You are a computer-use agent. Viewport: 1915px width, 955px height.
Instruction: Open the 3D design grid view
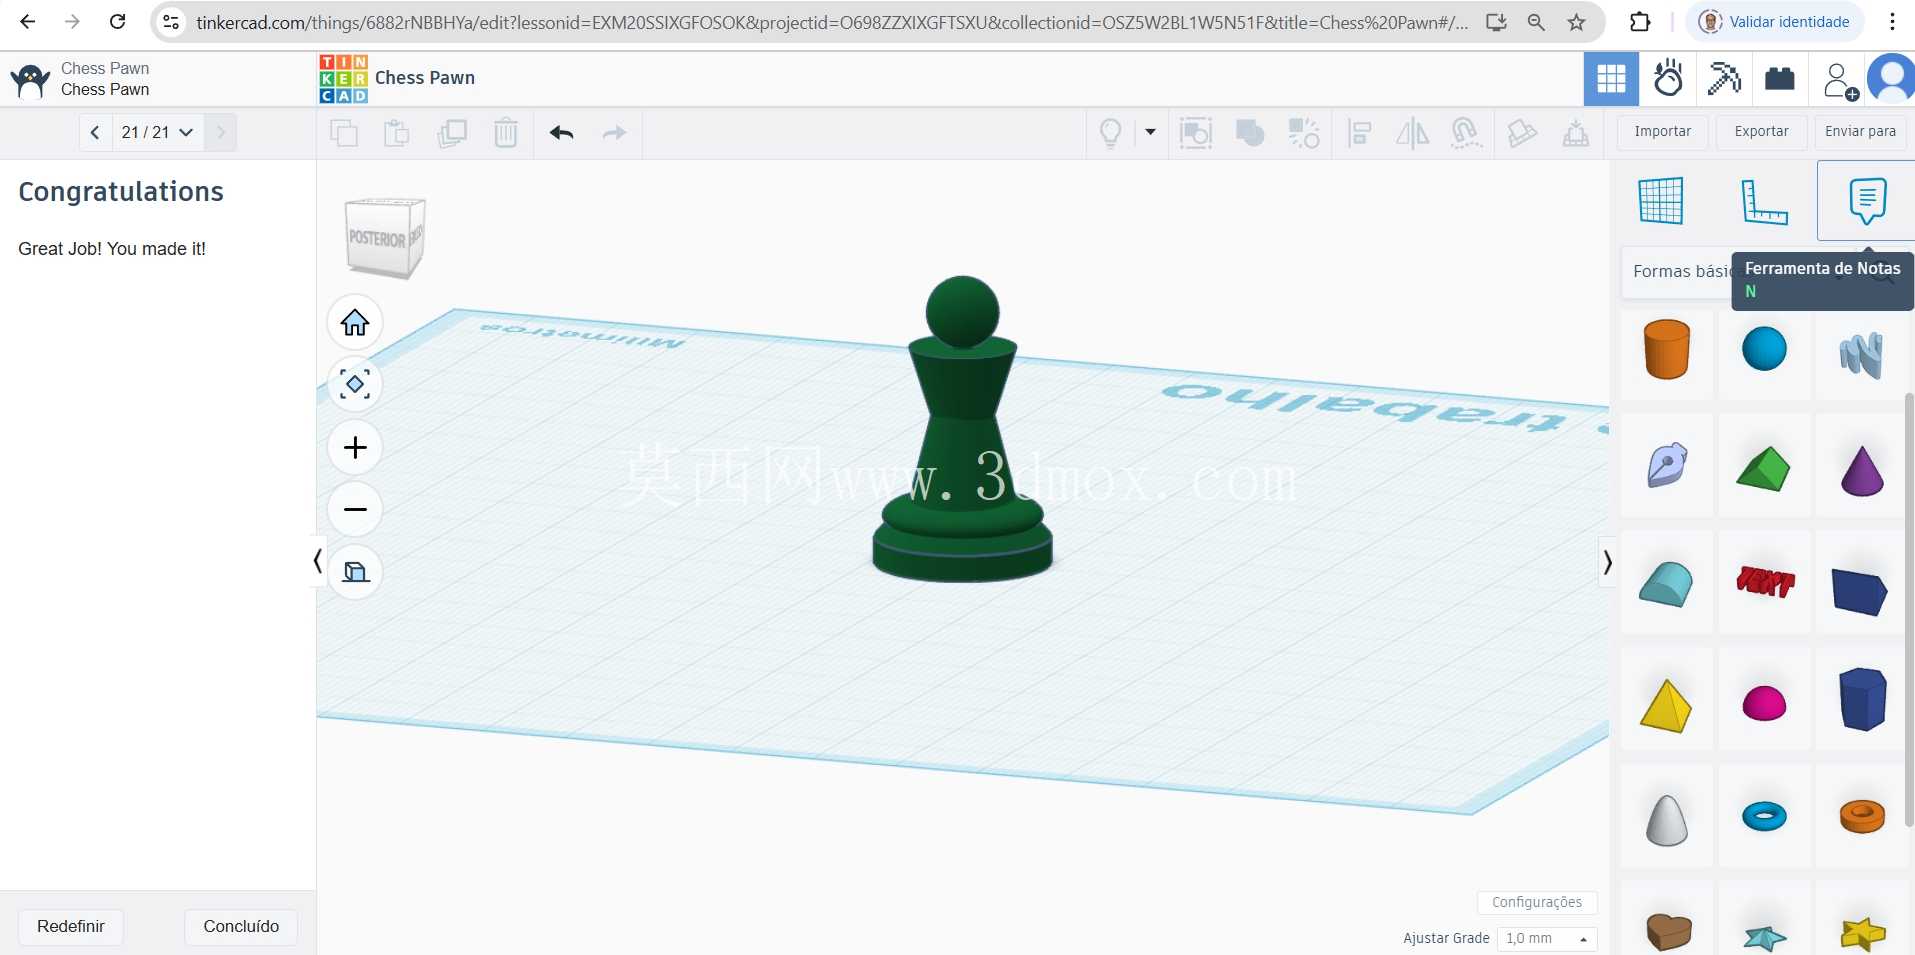pyautogui.click(x=1611, y=79)
